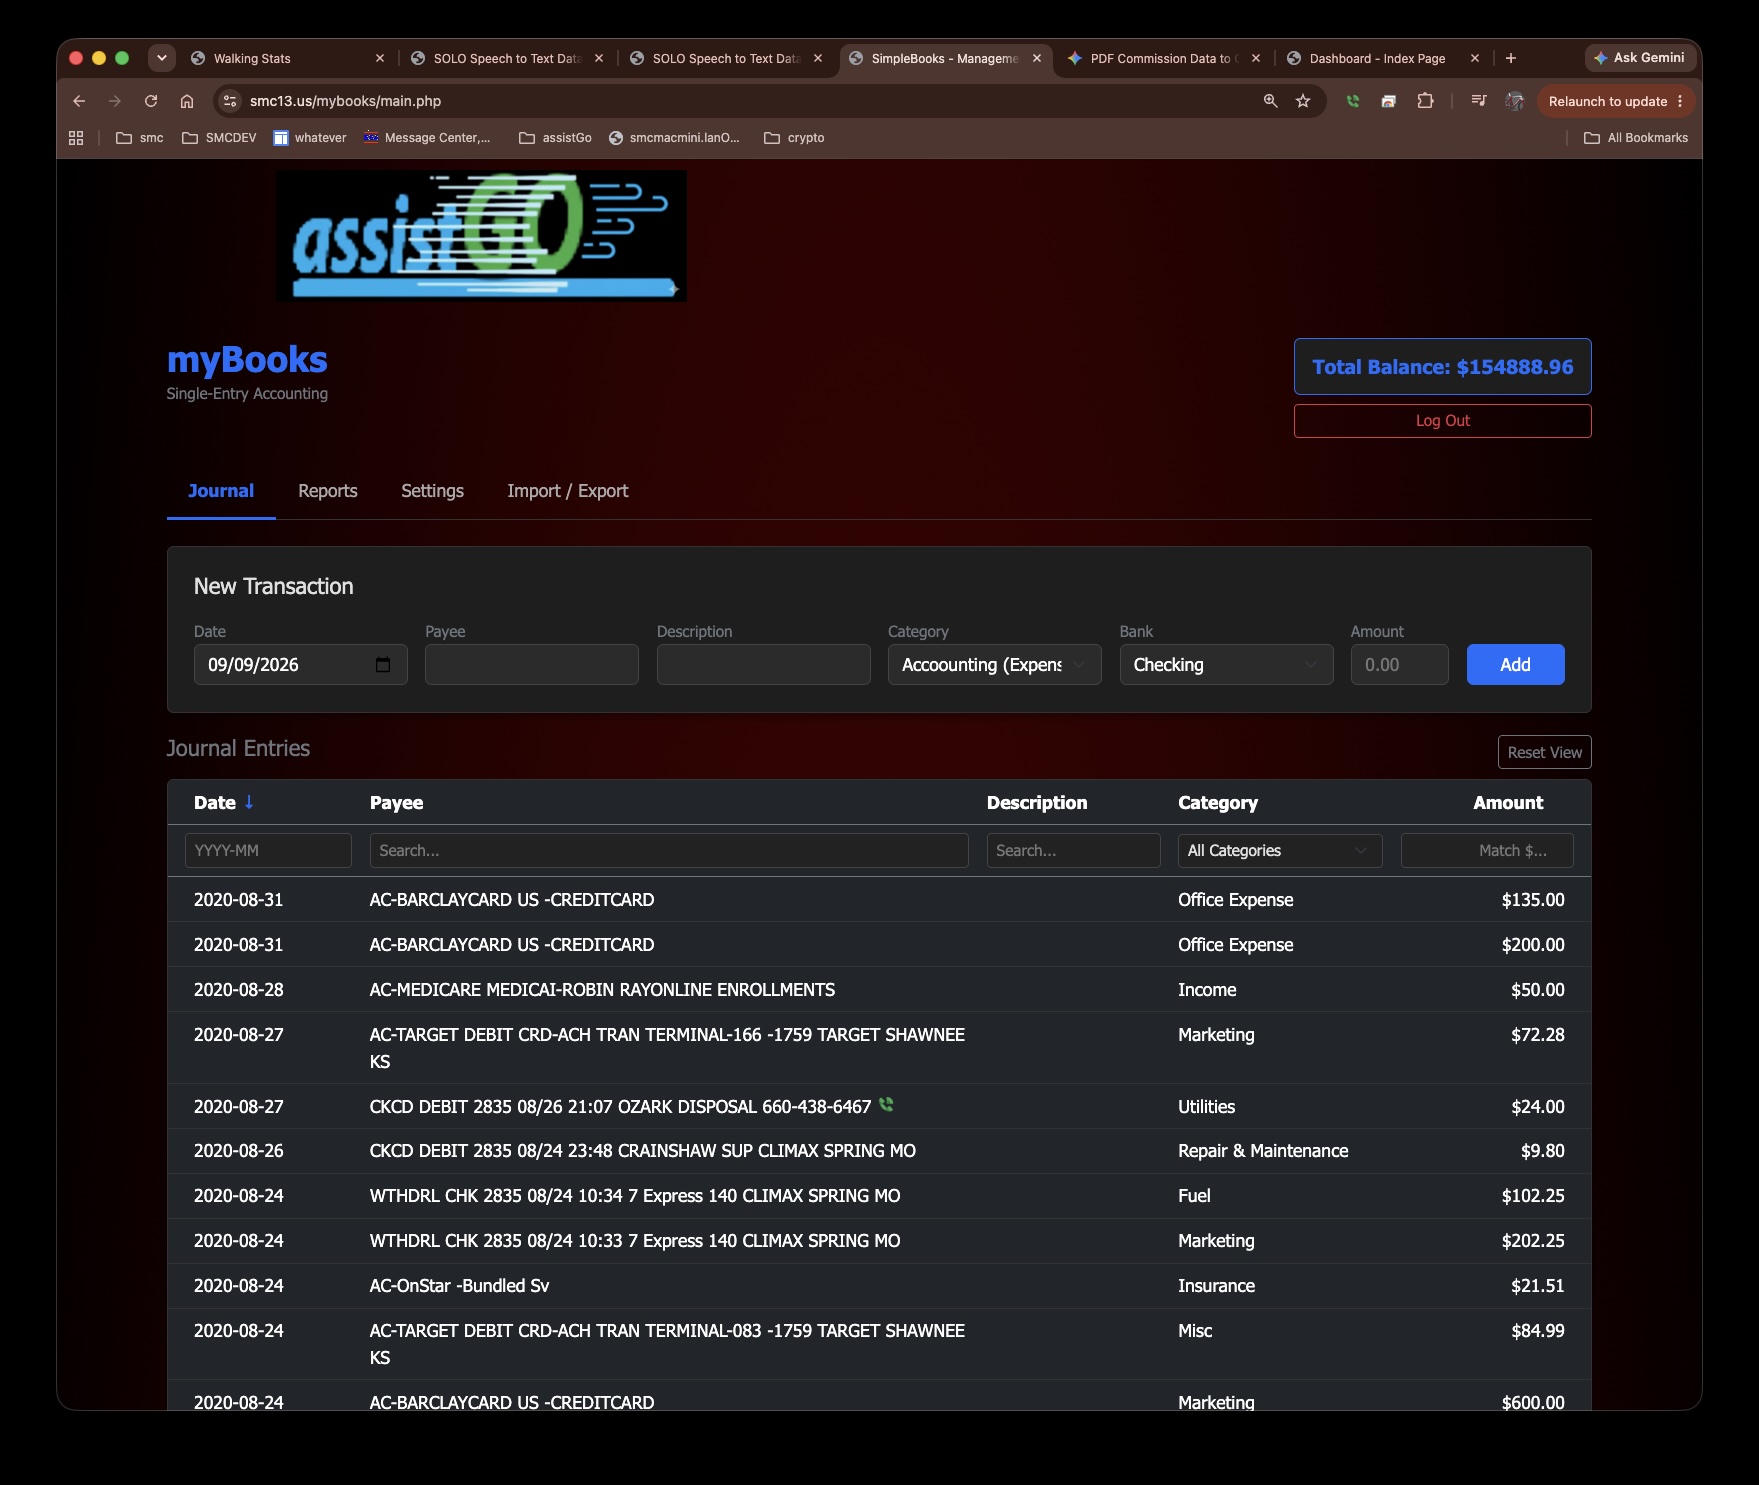The image size is (1759, 1485).
Task: Expand the Category dropdown in New Transaction
Action: pyautogui.click(x=994, y=665)
